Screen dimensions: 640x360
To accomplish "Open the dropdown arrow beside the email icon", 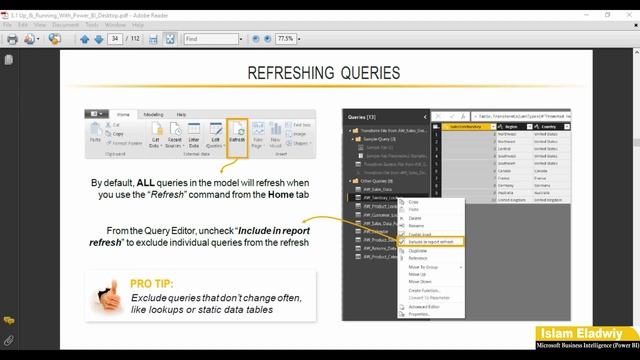I will (x=38, y=39).
